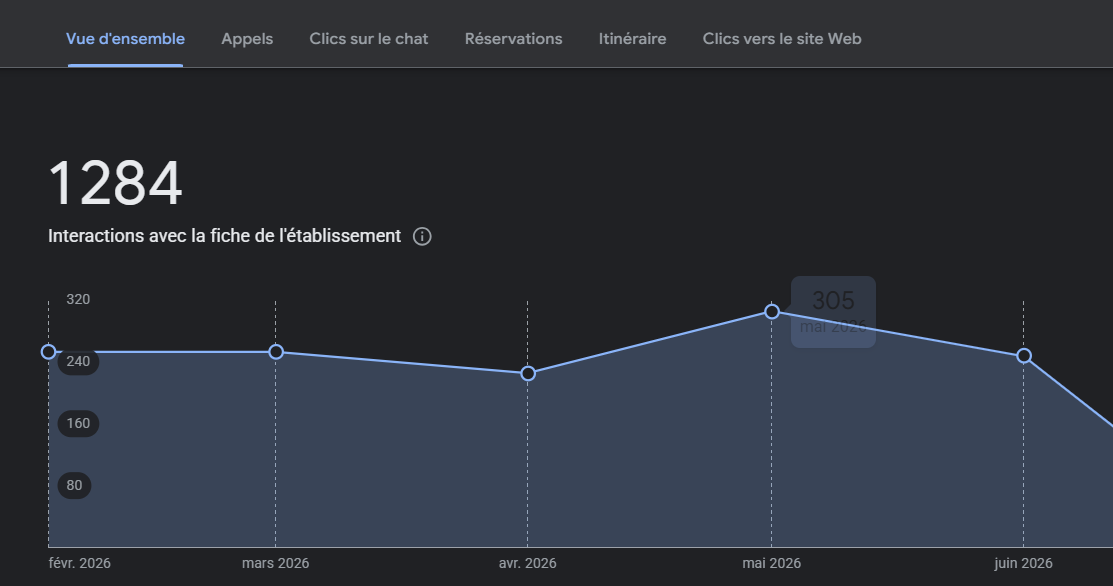Open Clics vers le site Web tab

point(782,39)
